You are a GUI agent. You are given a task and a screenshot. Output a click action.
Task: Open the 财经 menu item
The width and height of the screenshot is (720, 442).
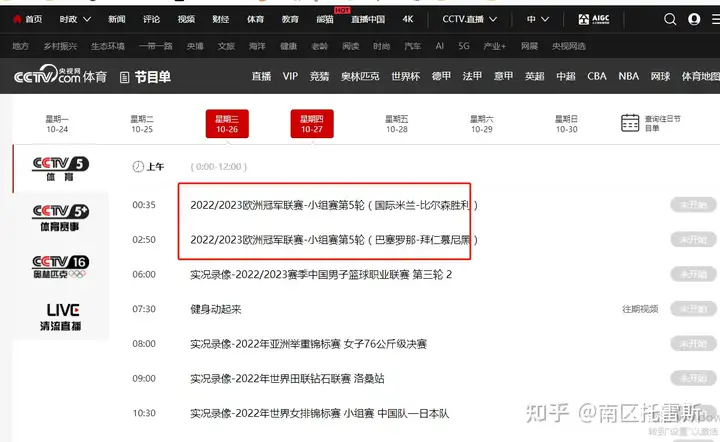coord(220,19)
